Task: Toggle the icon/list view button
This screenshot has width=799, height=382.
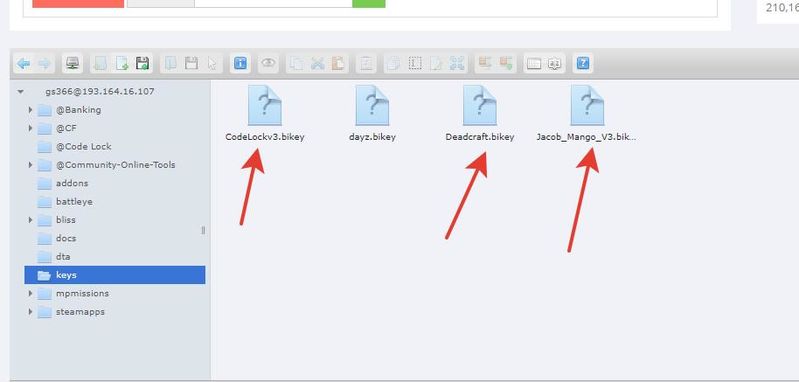Action: click(x=534, y=64)
